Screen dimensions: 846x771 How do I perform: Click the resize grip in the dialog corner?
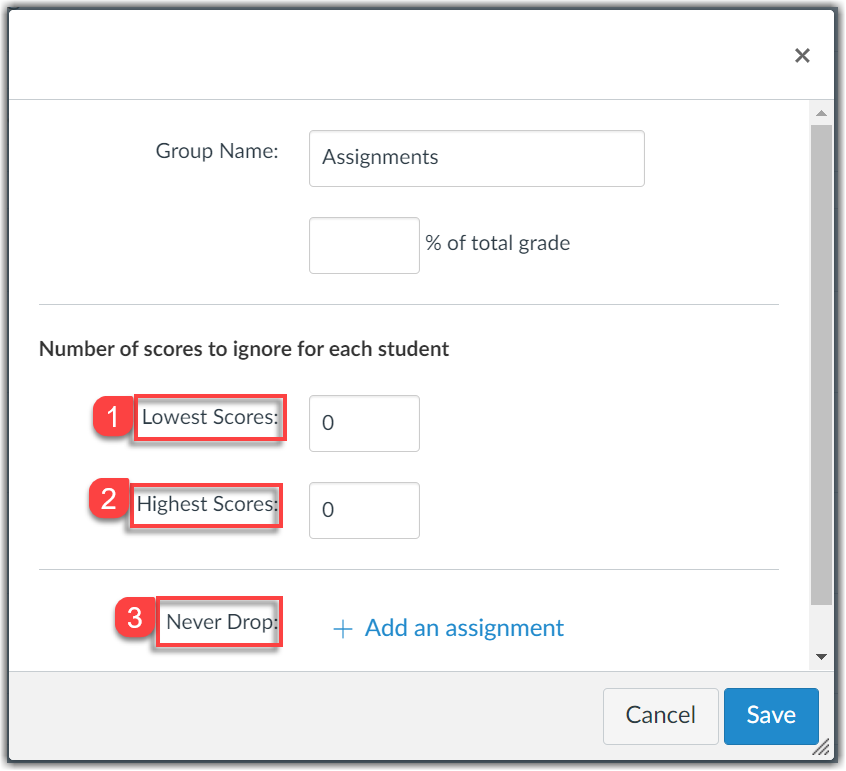coord(822,747)
